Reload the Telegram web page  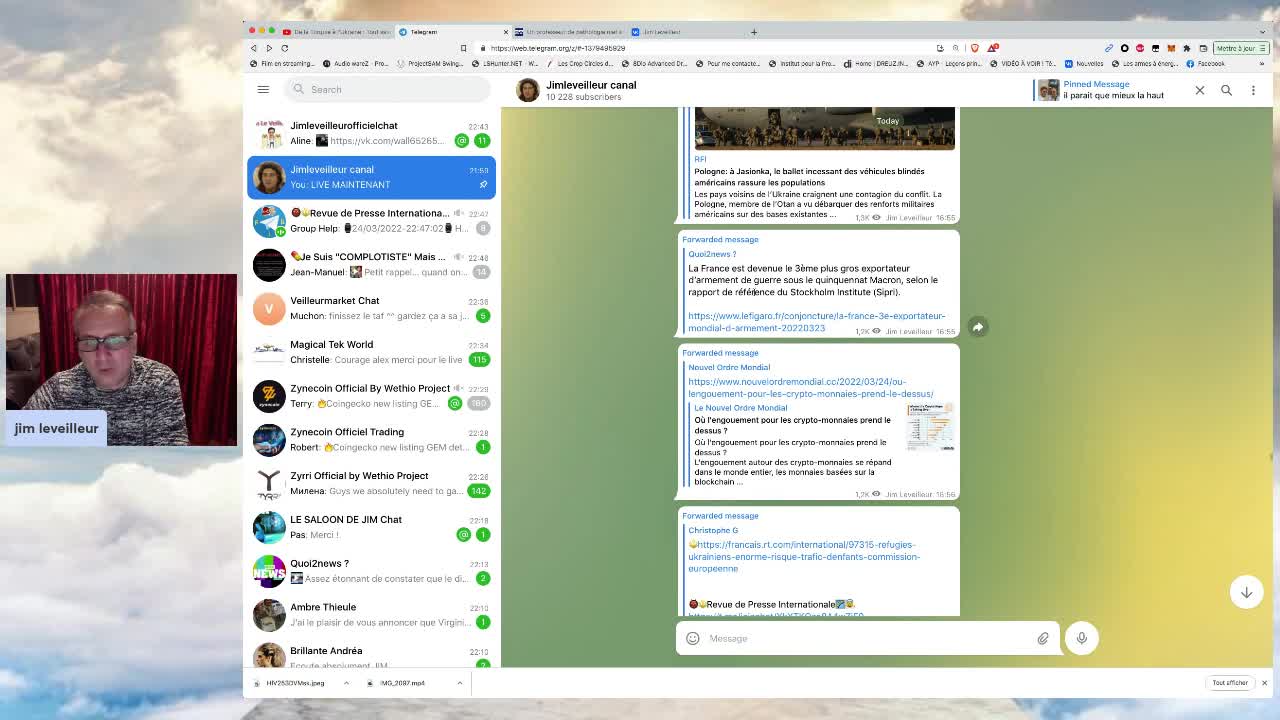(285, 48)
